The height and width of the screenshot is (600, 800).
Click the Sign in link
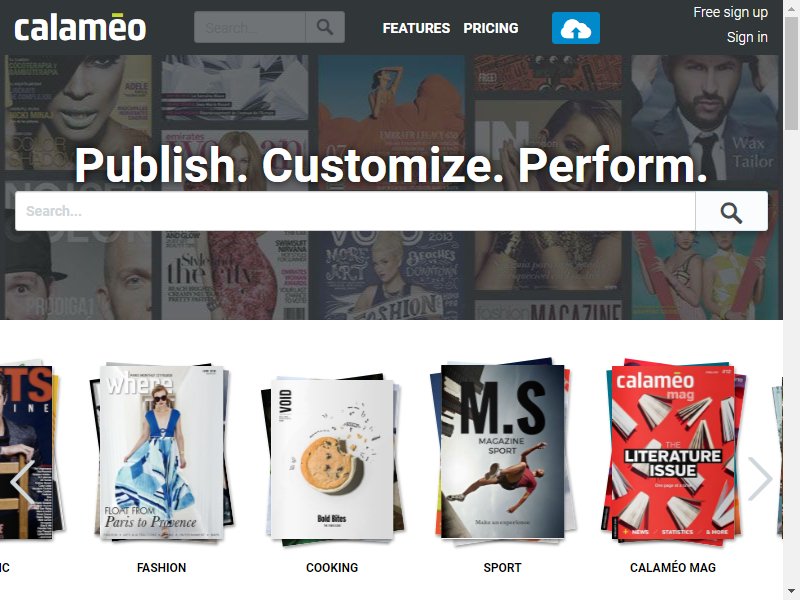(x=747, y=37)
